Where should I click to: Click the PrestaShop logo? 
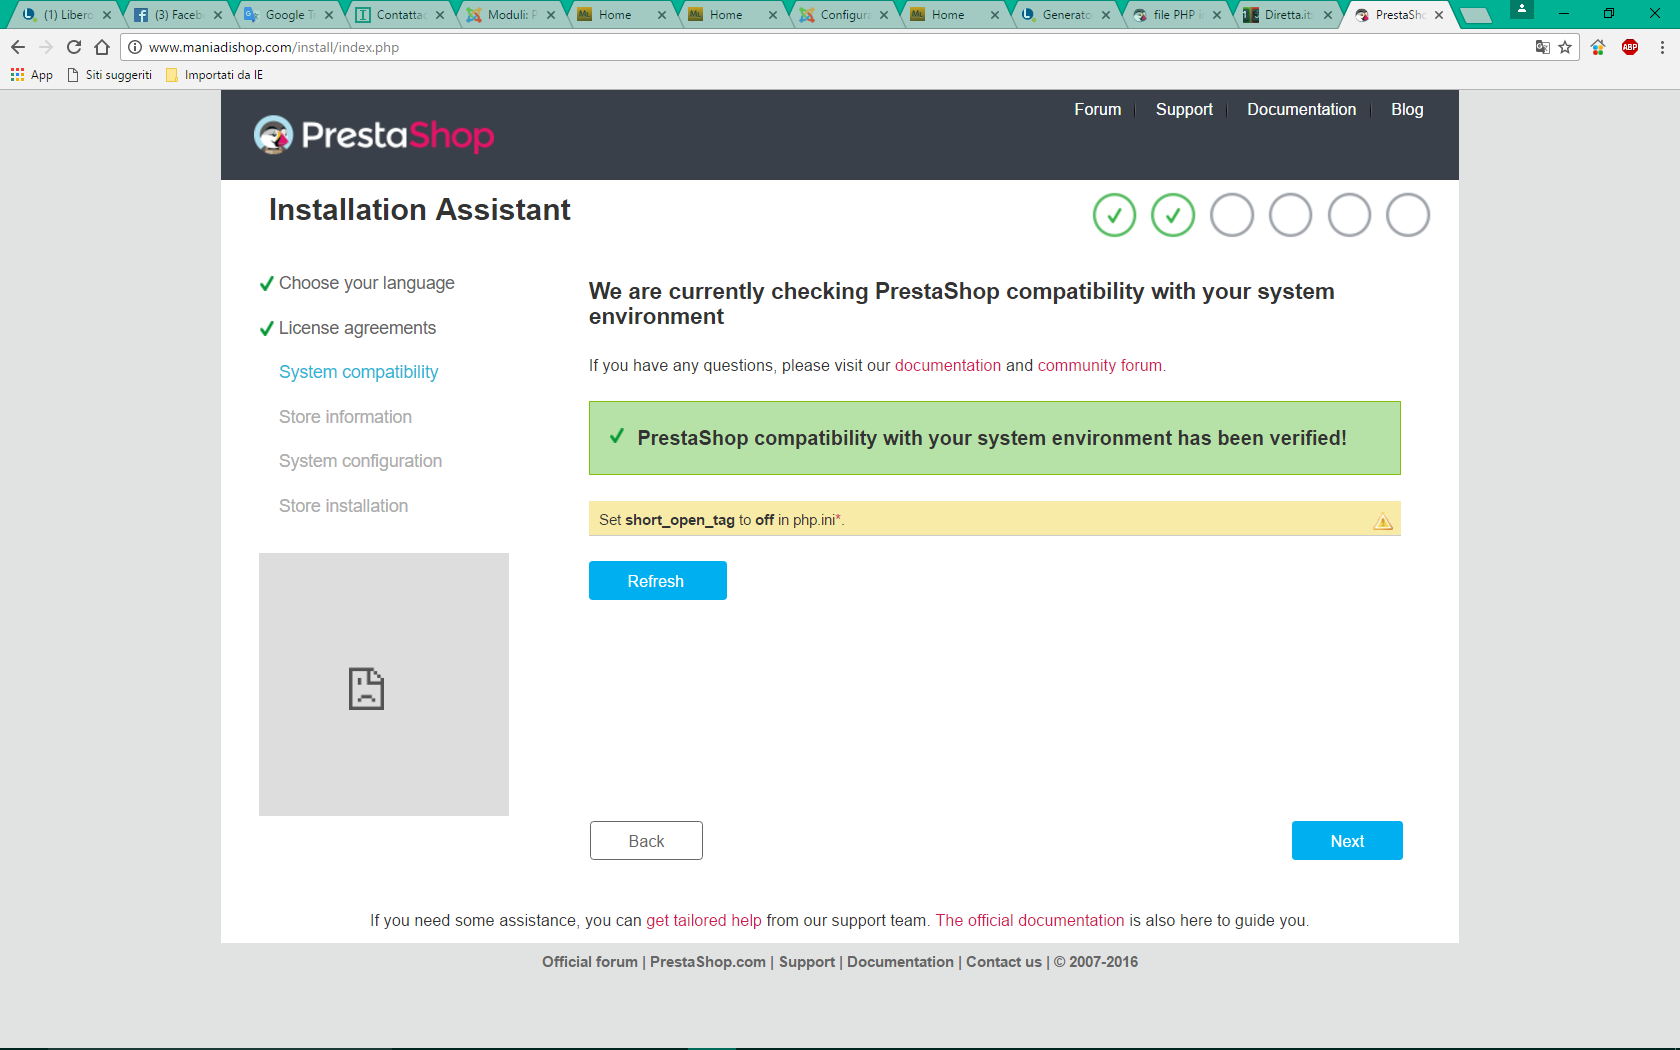tap(374, 135)
